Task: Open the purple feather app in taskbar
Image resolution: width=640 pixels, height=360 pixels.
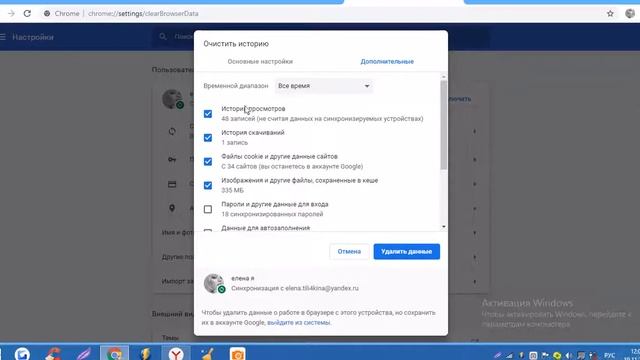Action: [x=84, y=353]
